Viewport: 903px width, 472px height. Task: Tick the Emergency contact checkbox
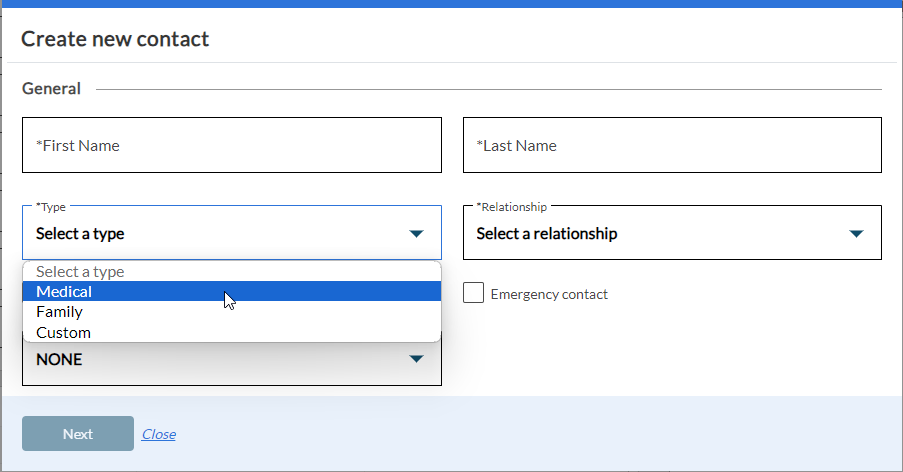474,293
